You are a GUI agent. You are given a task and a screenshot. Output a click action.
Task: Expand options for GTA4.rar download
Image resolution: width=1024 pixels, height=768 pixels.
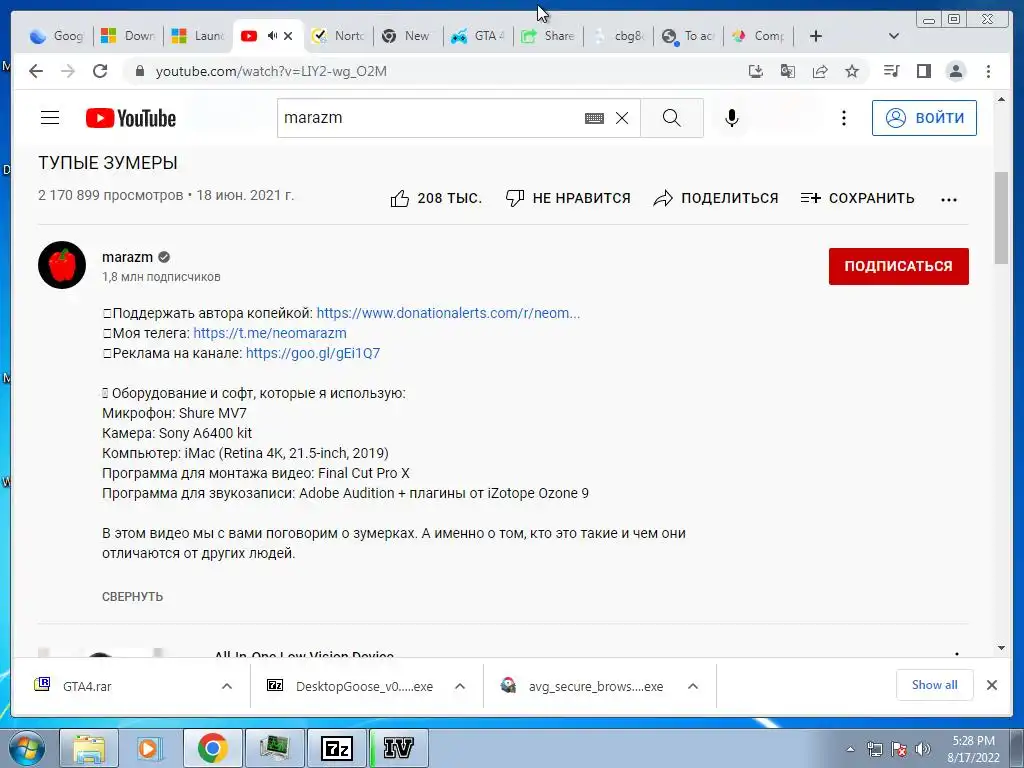point(227,686)
